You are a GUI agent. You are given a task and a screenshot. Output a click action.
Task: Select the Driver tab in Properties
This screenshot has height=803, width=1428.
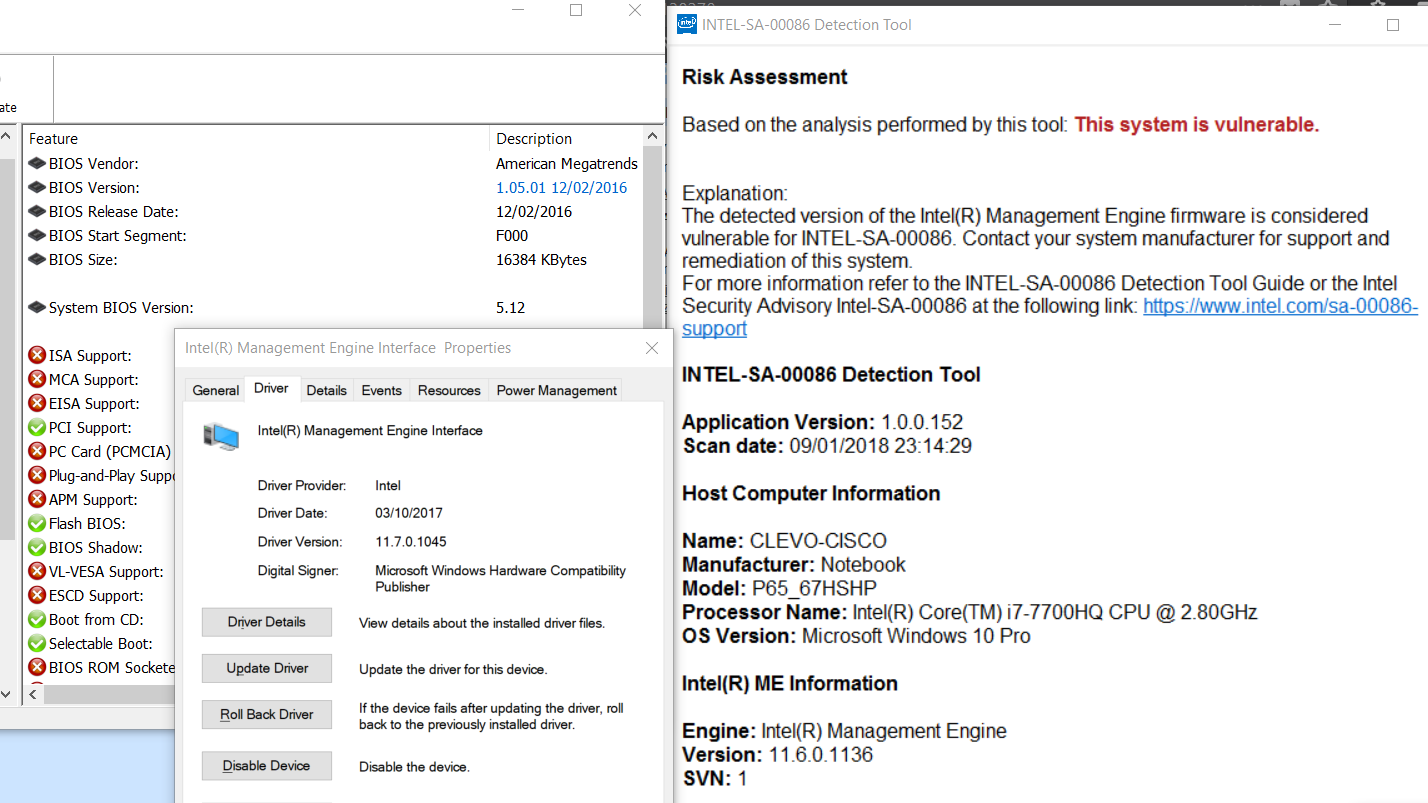point(271,389)
